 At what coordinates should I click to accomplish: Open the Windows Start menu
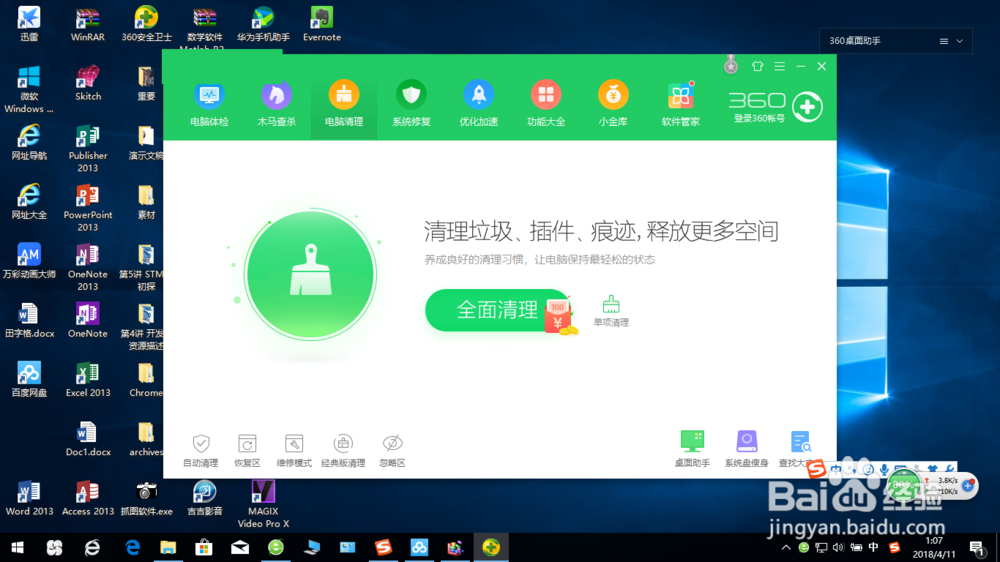(x=18, y=547)
